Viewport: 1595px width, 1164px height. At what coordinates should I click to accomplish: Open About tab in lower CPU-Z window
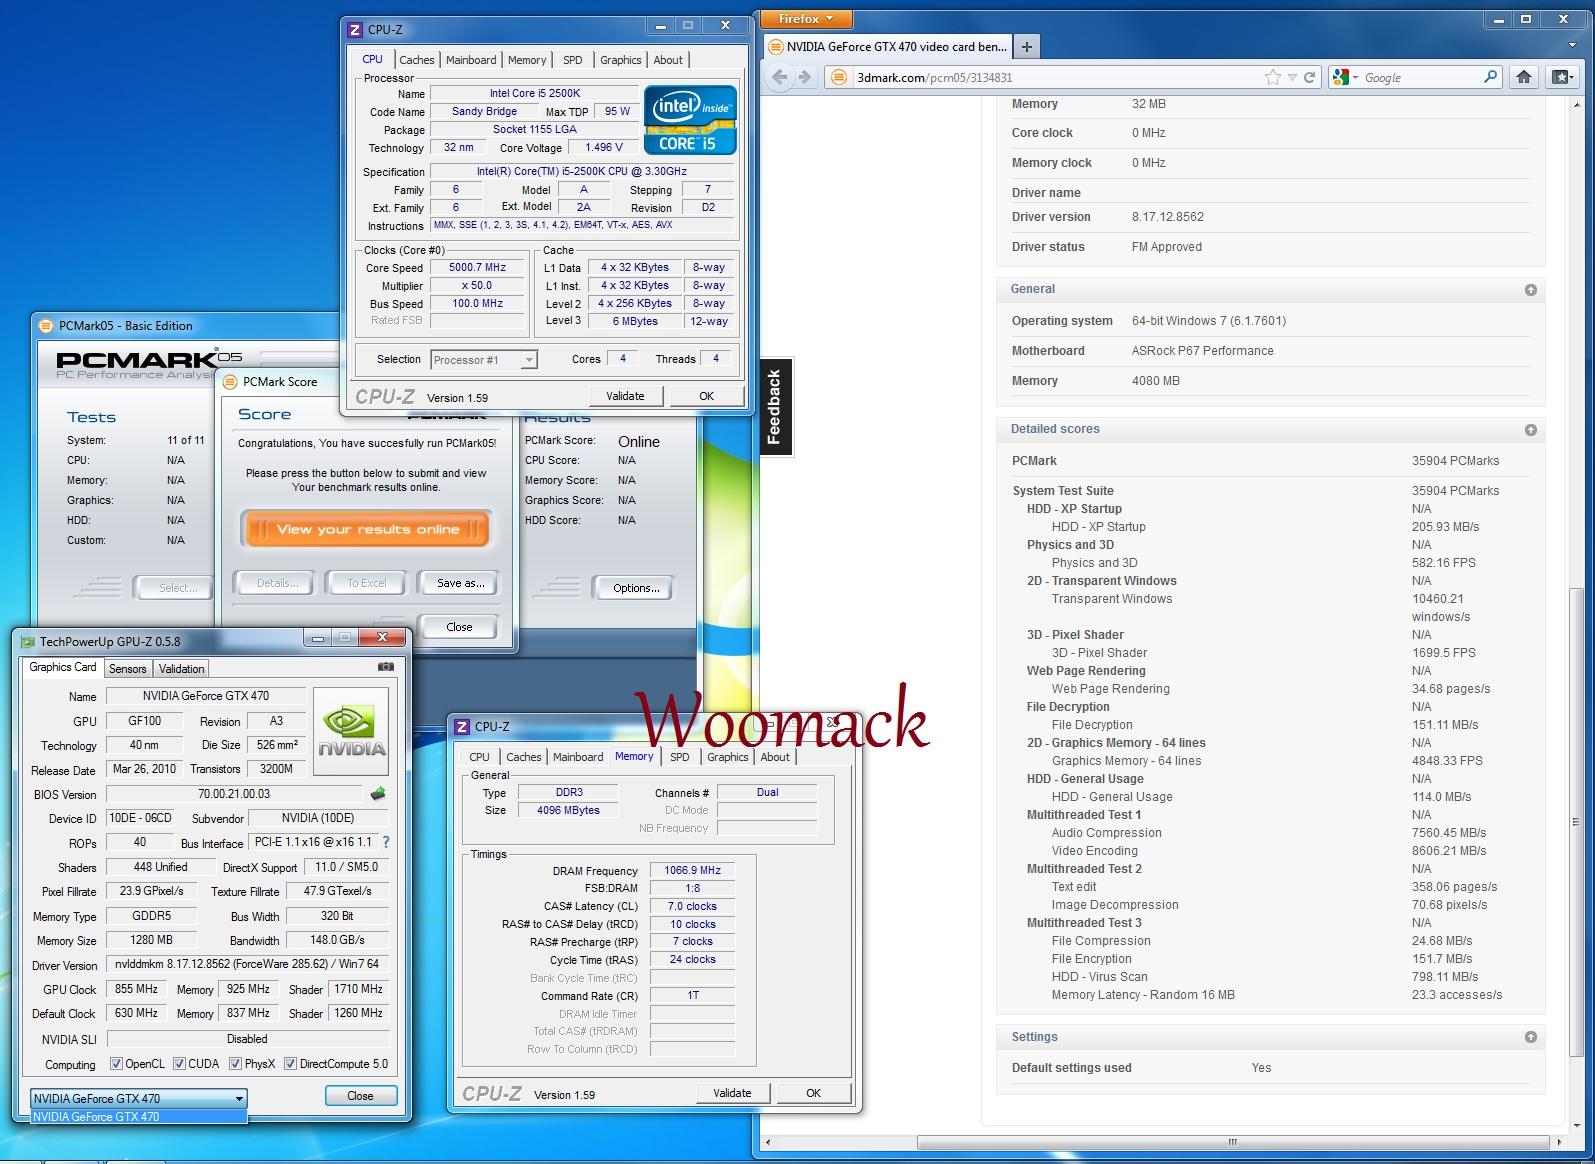(x=775, y=757)
